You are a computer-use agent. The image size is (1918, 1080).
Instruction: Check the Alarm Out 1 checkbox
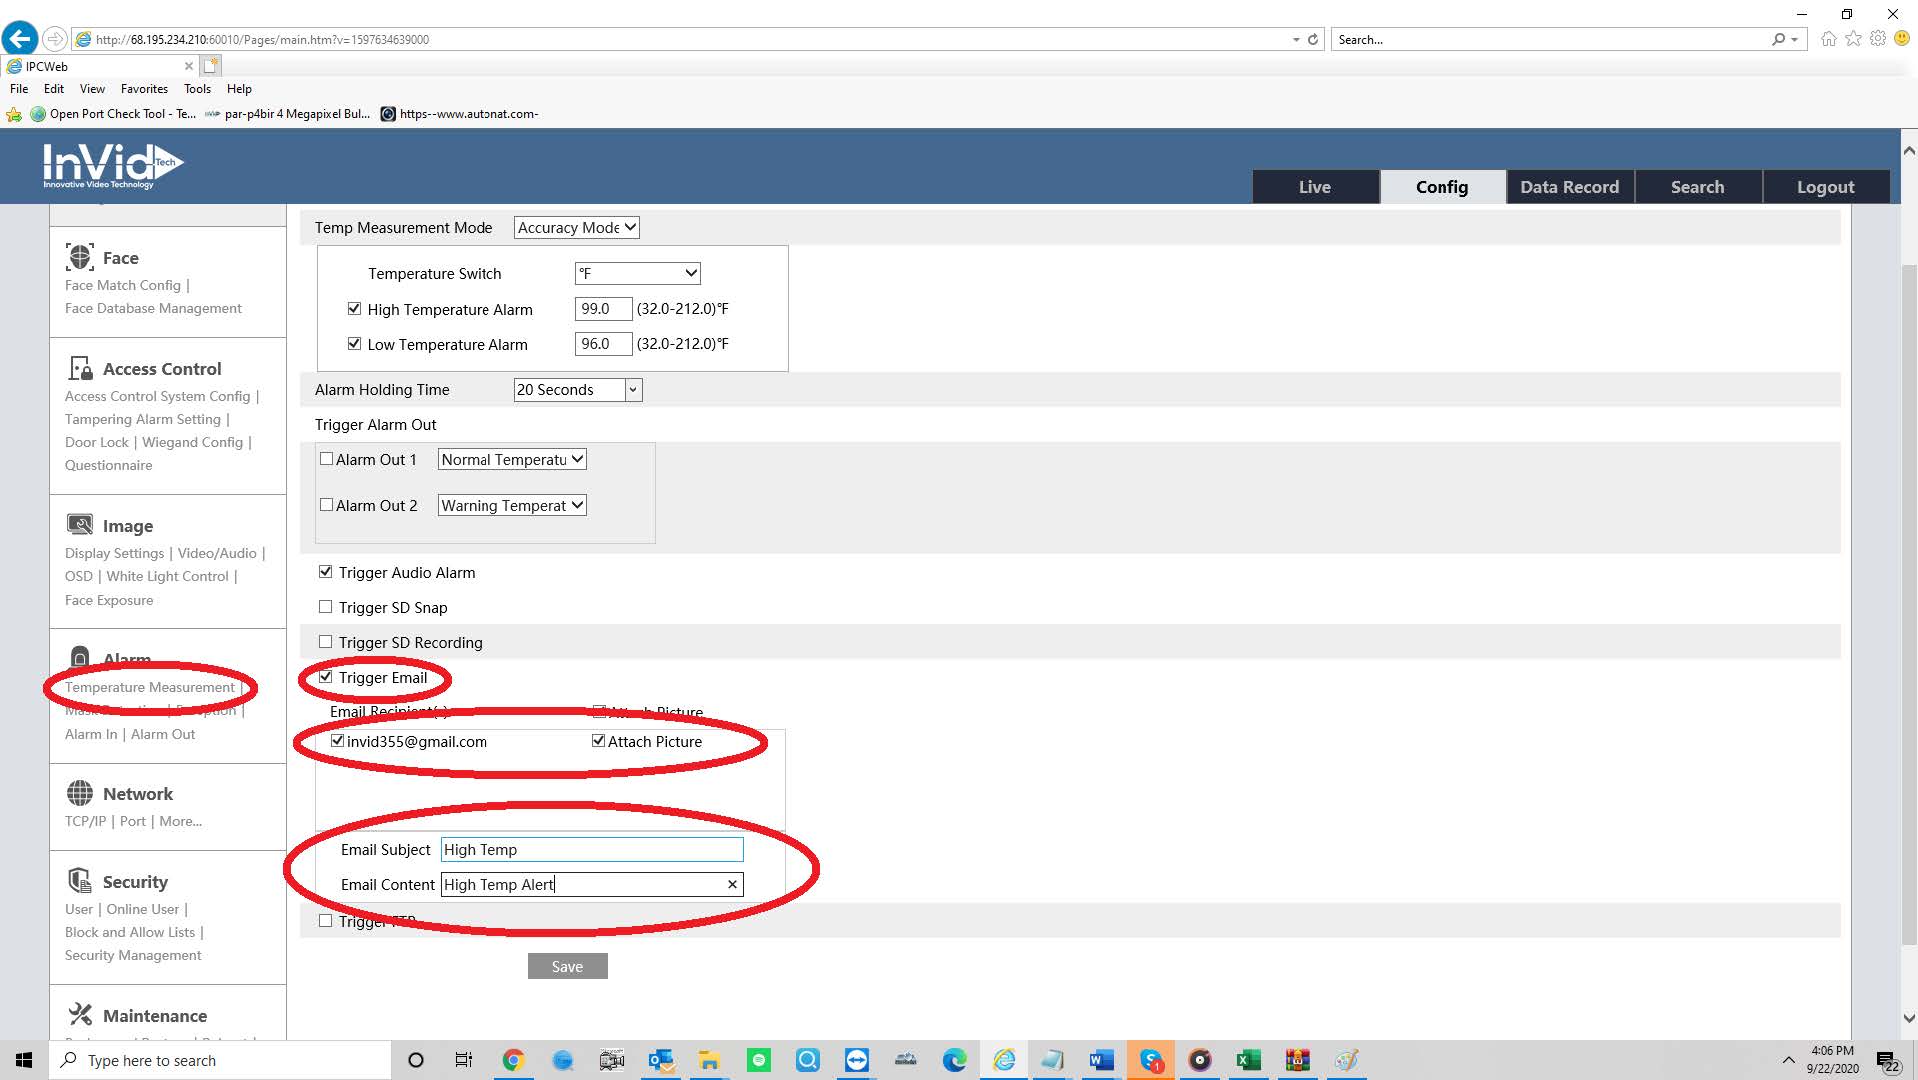click(326, 459)
